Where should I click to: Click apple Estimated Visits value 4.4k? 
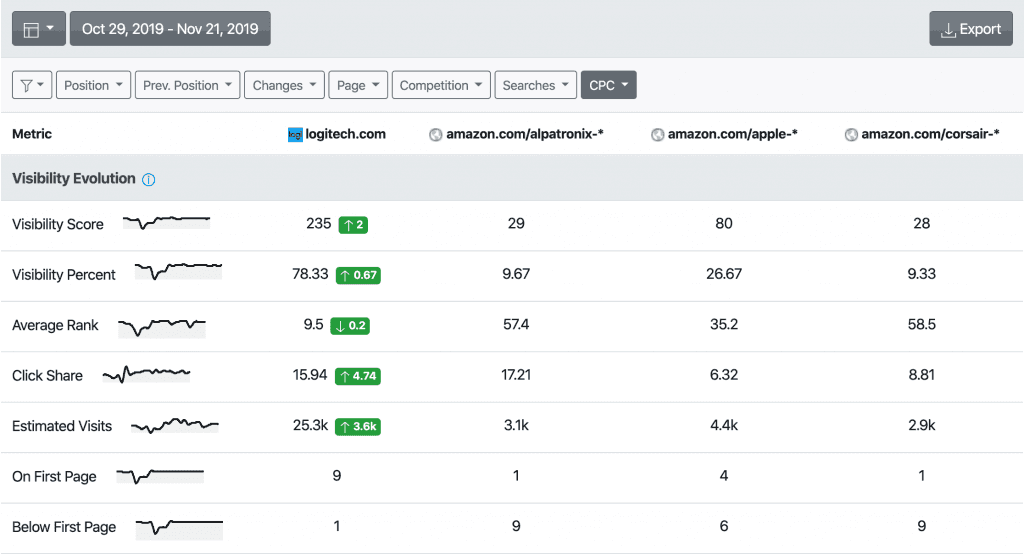coord(724,425)
